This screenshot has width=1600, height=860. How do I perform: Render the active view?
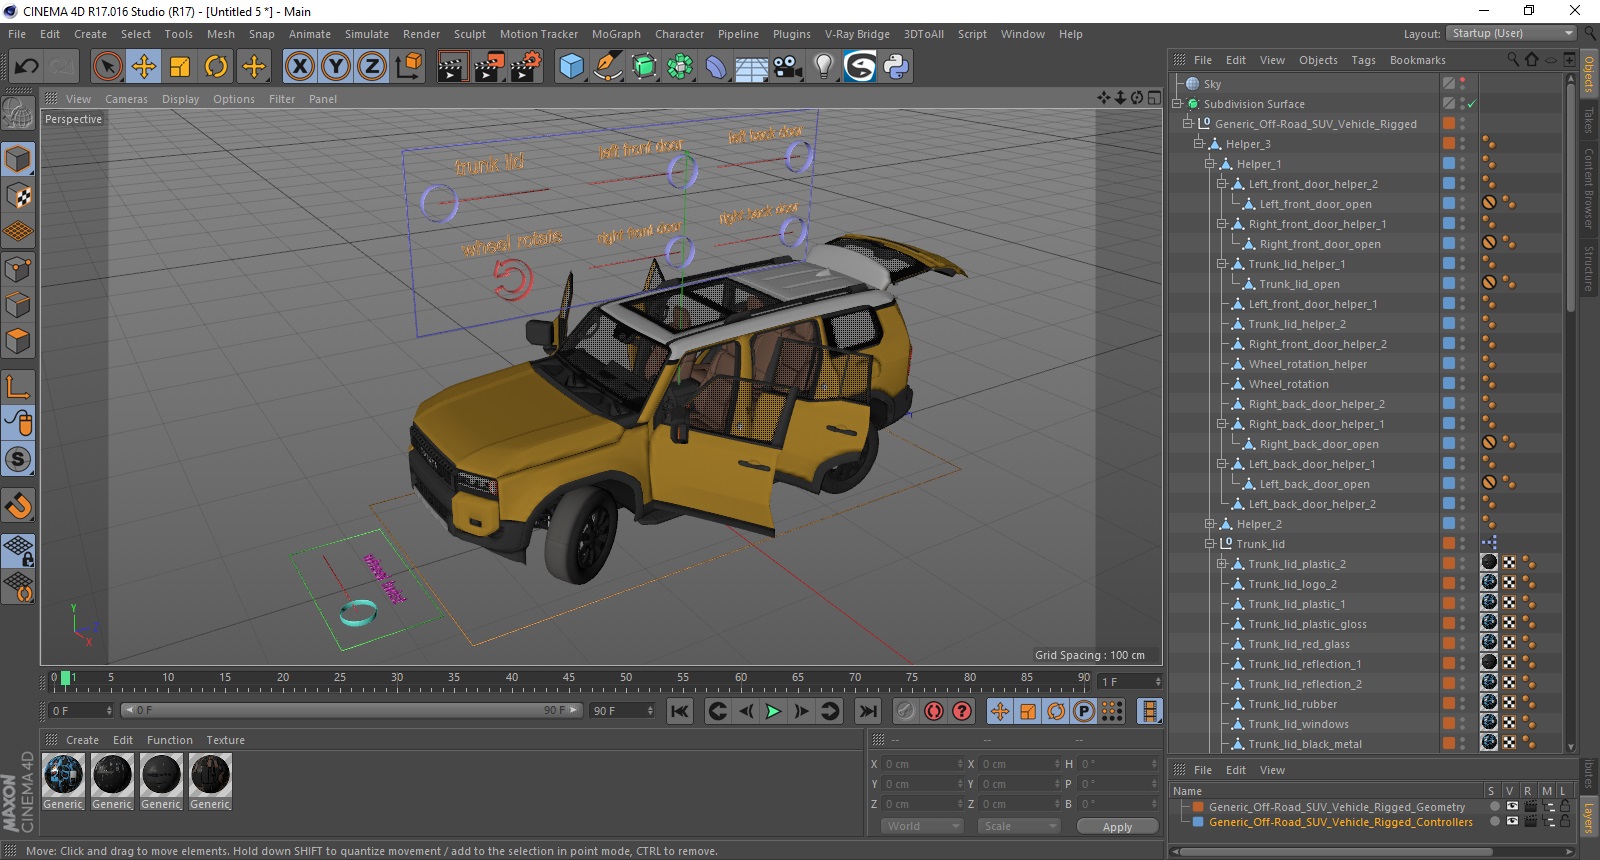(x=452, y=67)
